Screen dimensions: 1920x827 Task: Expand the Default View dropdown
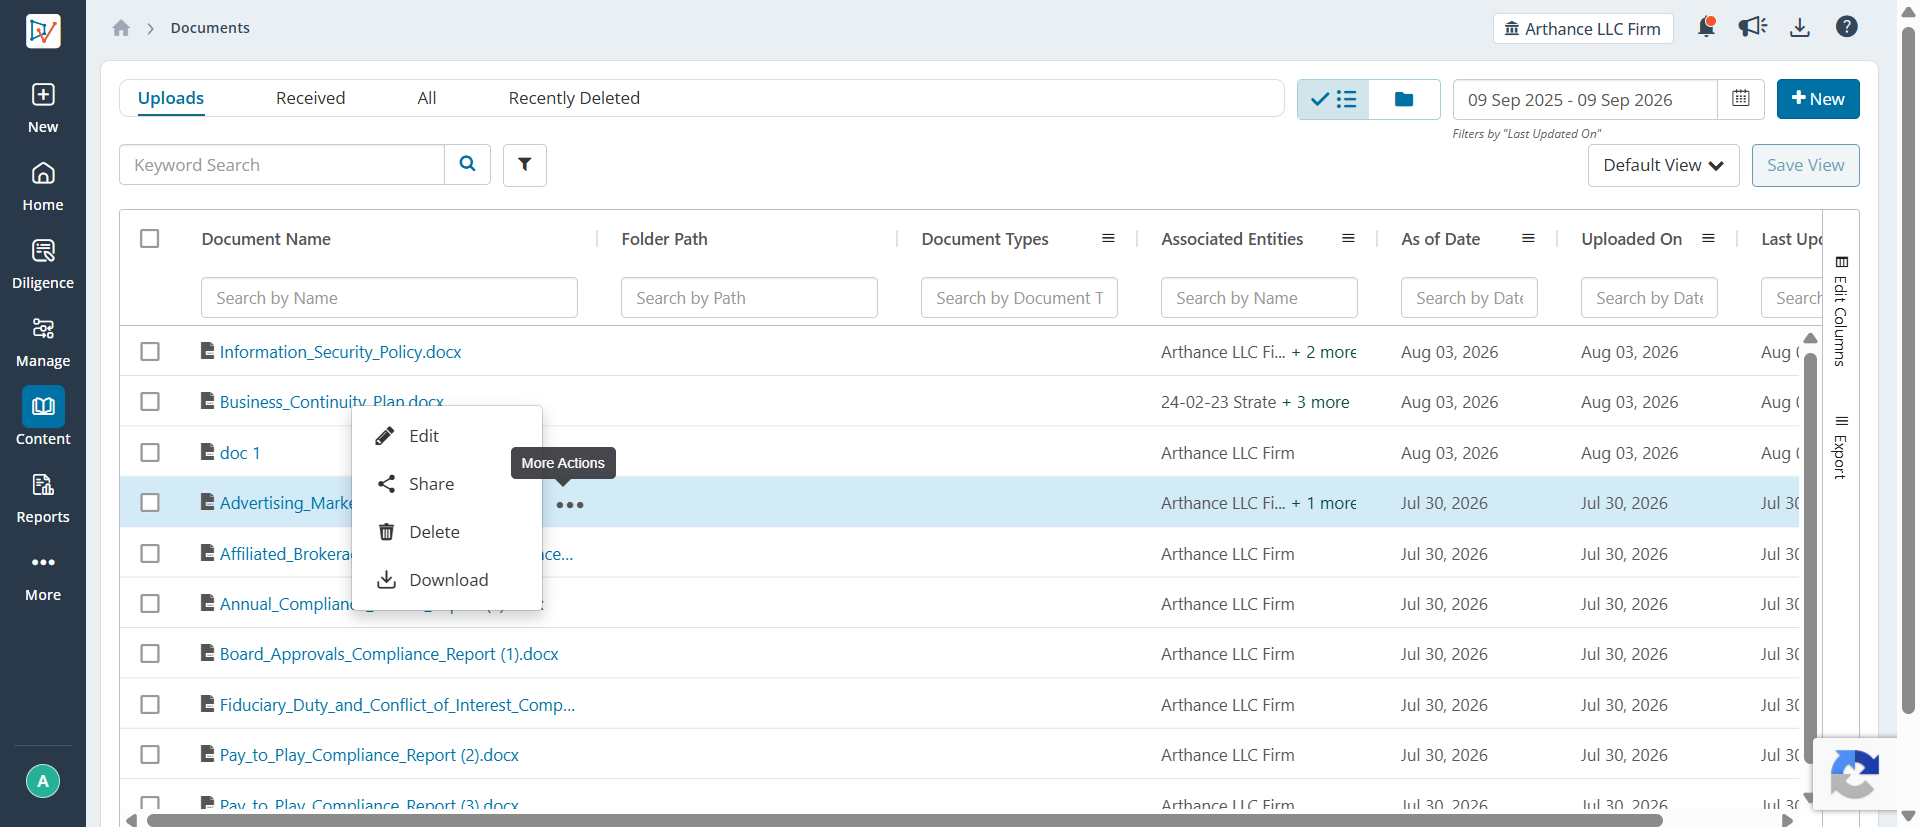click(x=1663, y=165)
